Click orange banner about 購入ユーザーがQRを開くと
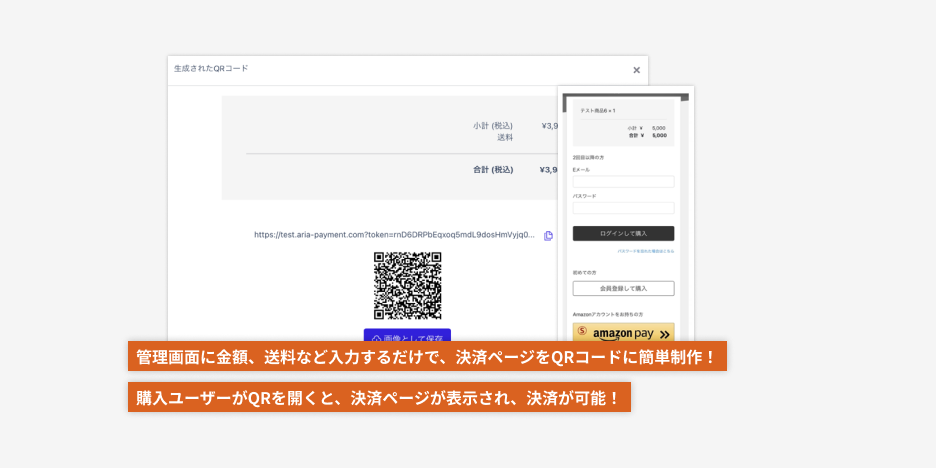Viewport: 936px width, 468px height. tap(379, 397)
